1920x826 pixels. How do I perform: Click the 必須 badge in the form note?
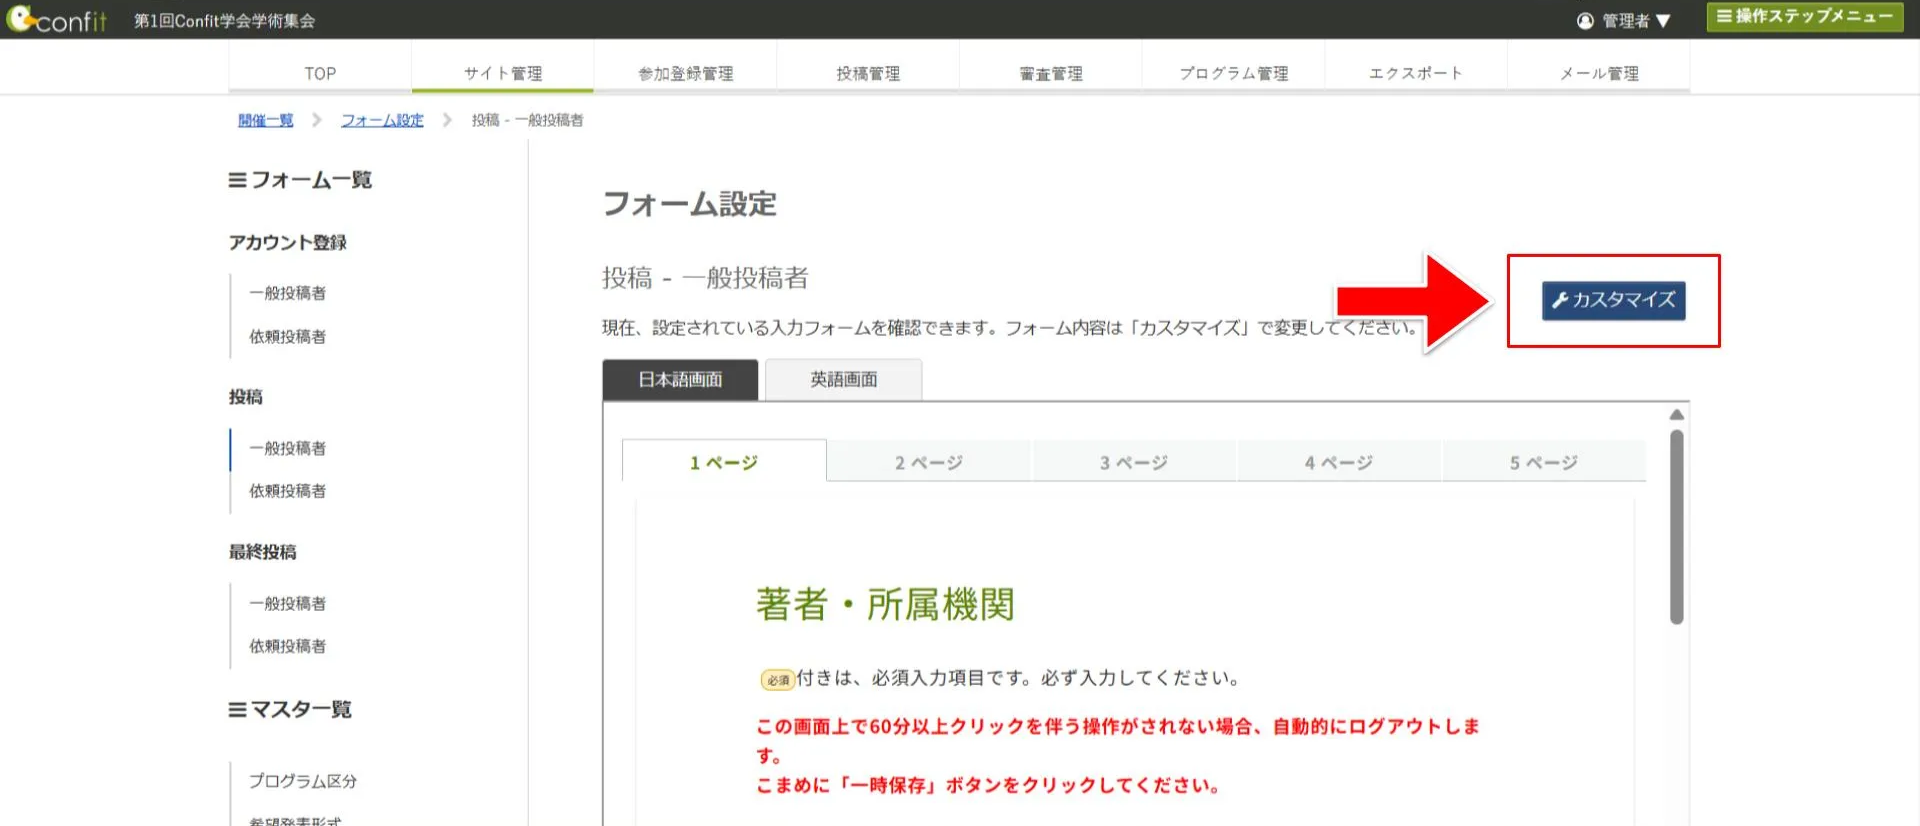tap(778, 680)
